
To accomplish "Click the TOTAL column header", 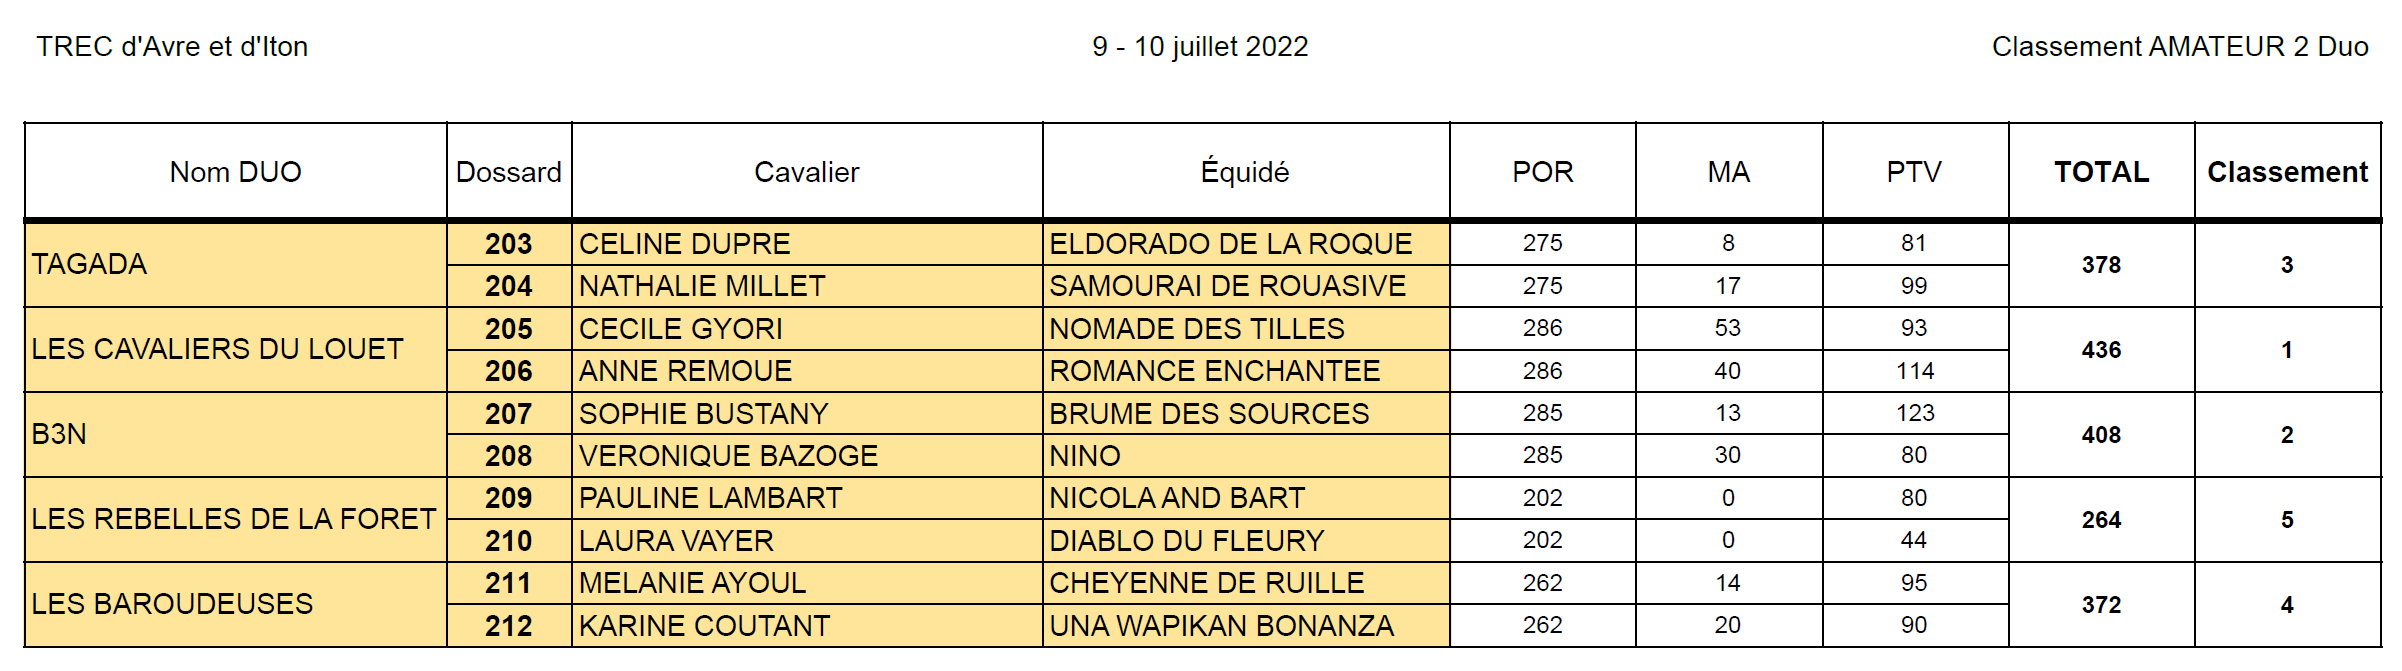I will tap(2102, 172).
